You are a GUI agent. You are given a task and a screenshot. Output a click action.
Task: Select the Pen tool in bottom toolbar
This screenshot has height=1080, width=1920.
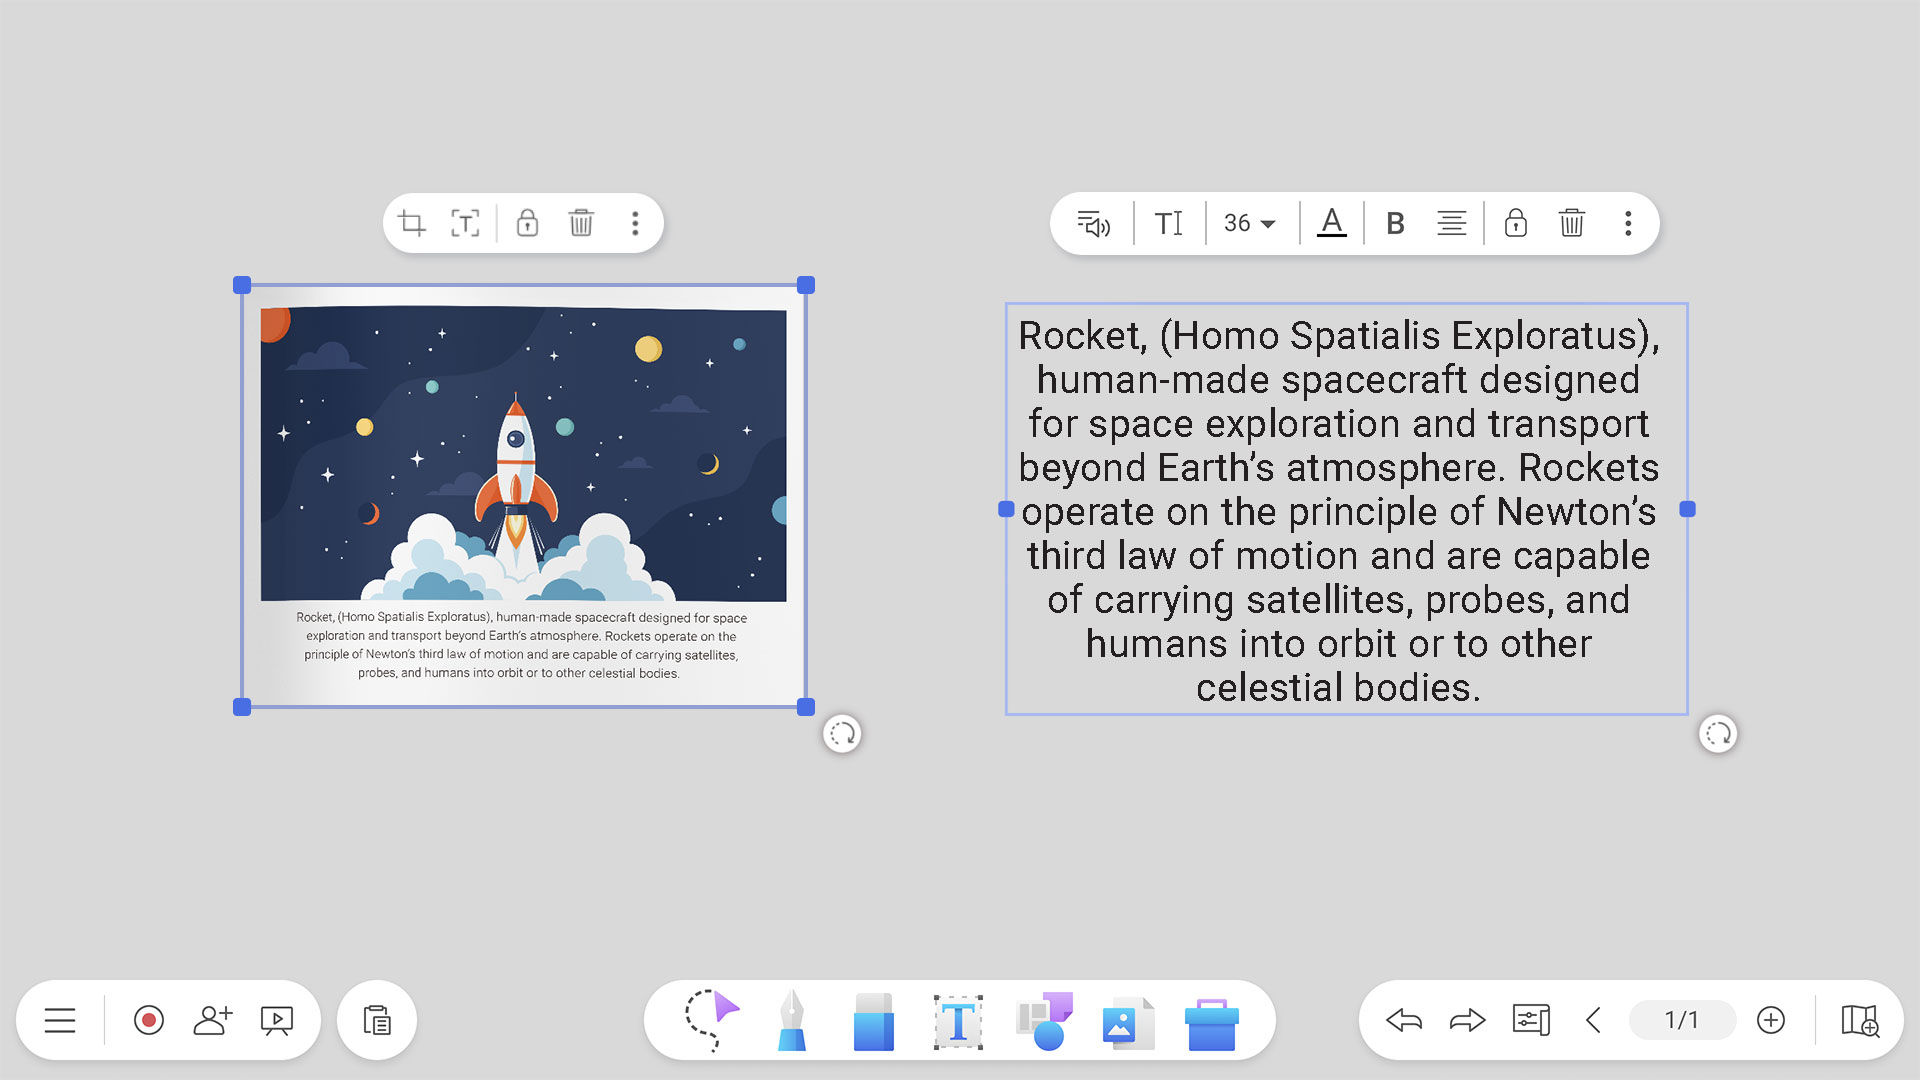tap(792, 1020)
